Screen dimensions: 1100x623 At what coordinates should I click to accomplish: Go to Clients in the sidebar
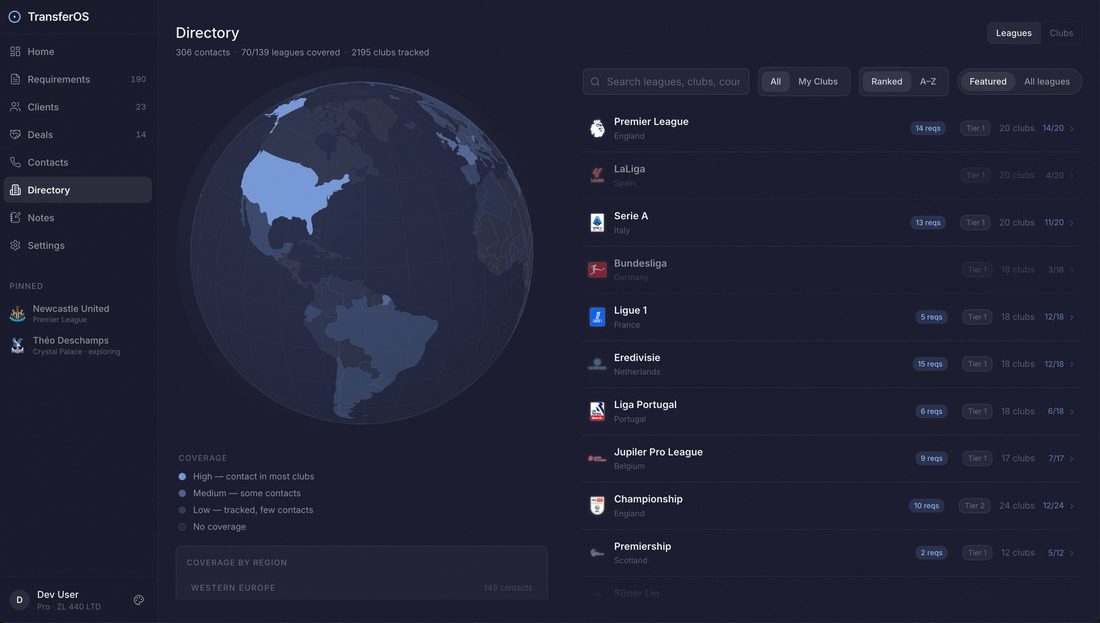78,107
